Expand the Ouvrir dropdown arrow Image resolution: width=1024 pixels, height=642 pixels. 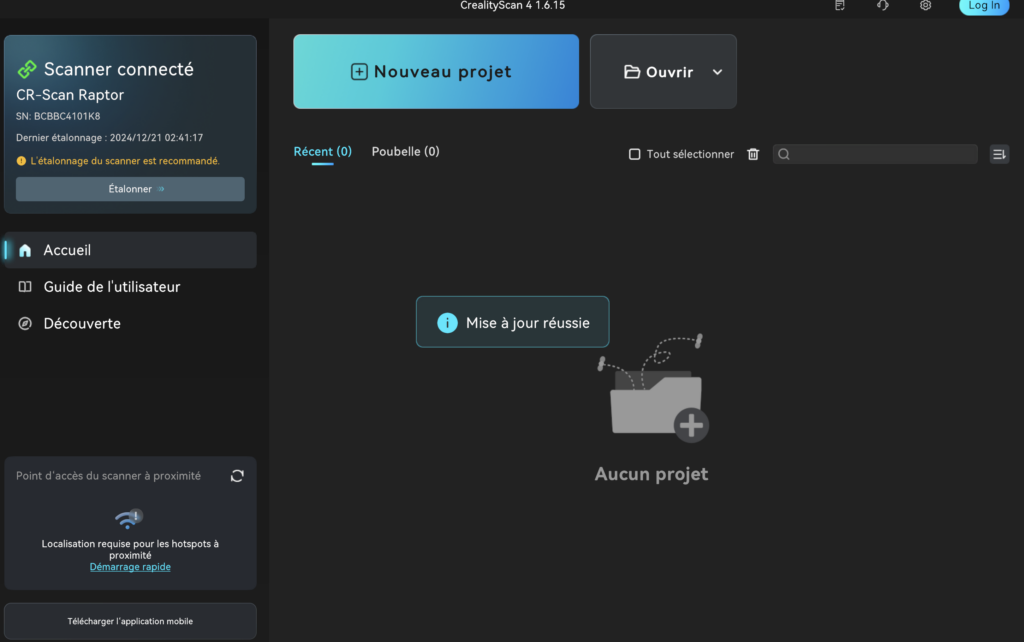click(717, 72)
